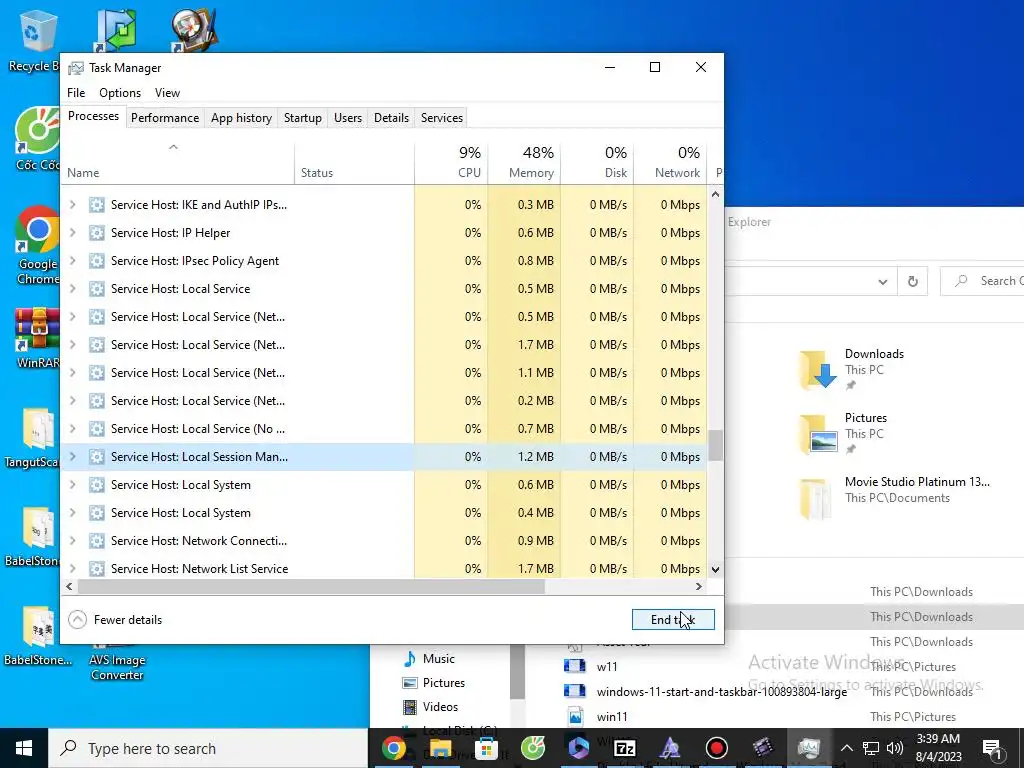The image size is (1024, 768).
Task: Click the horizontal scrollbar right arrow
Action: coord(699,586)
